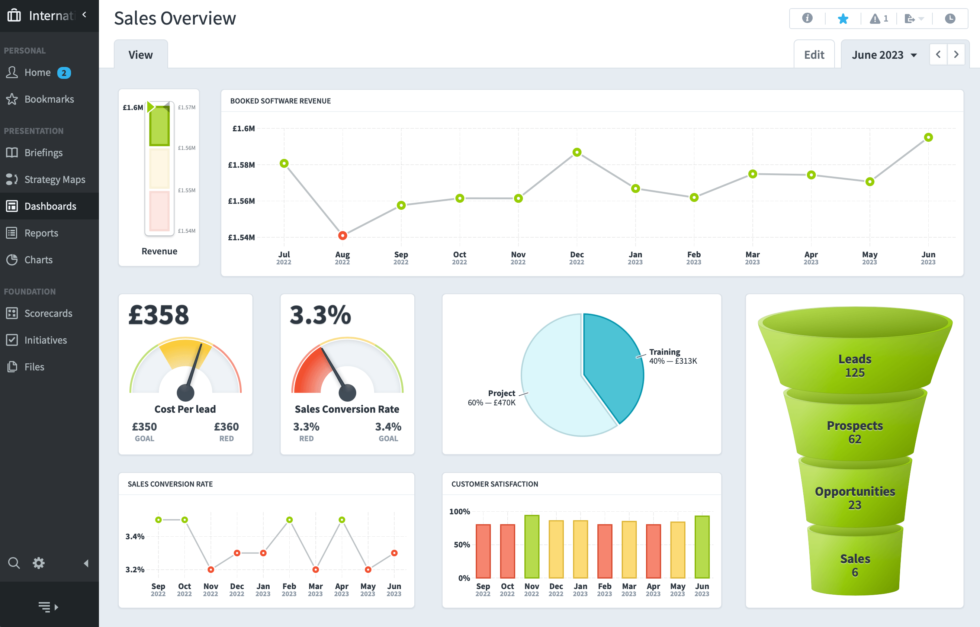Viewport: 980px width, 627px height.
Task: Open the dashboard info icon
Action: coord(808,18)
